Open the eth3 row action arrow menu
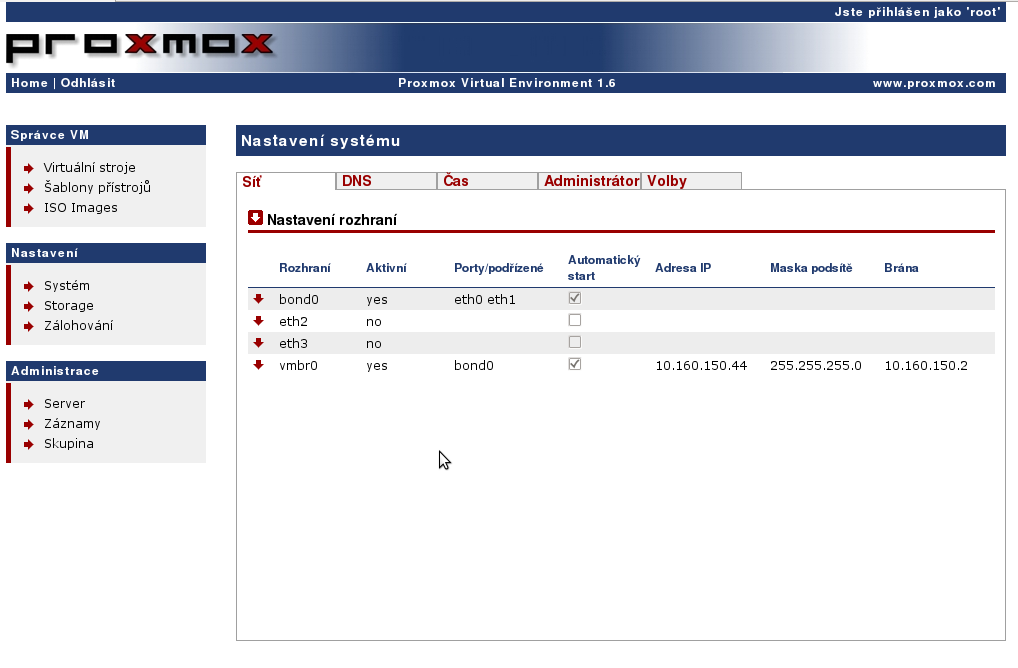The width and height of the screenshot is (1018, 668). pyautogui.click(x=258, y=343)
